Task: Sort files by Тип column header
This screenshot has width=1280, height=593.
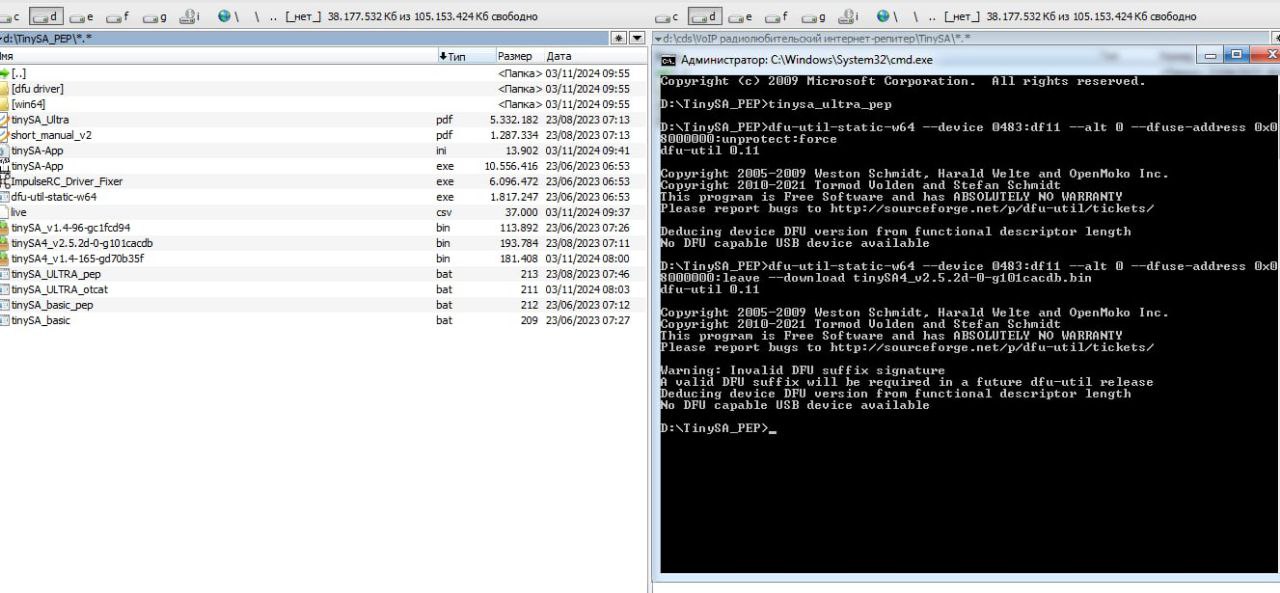Action: coord(456,56)
